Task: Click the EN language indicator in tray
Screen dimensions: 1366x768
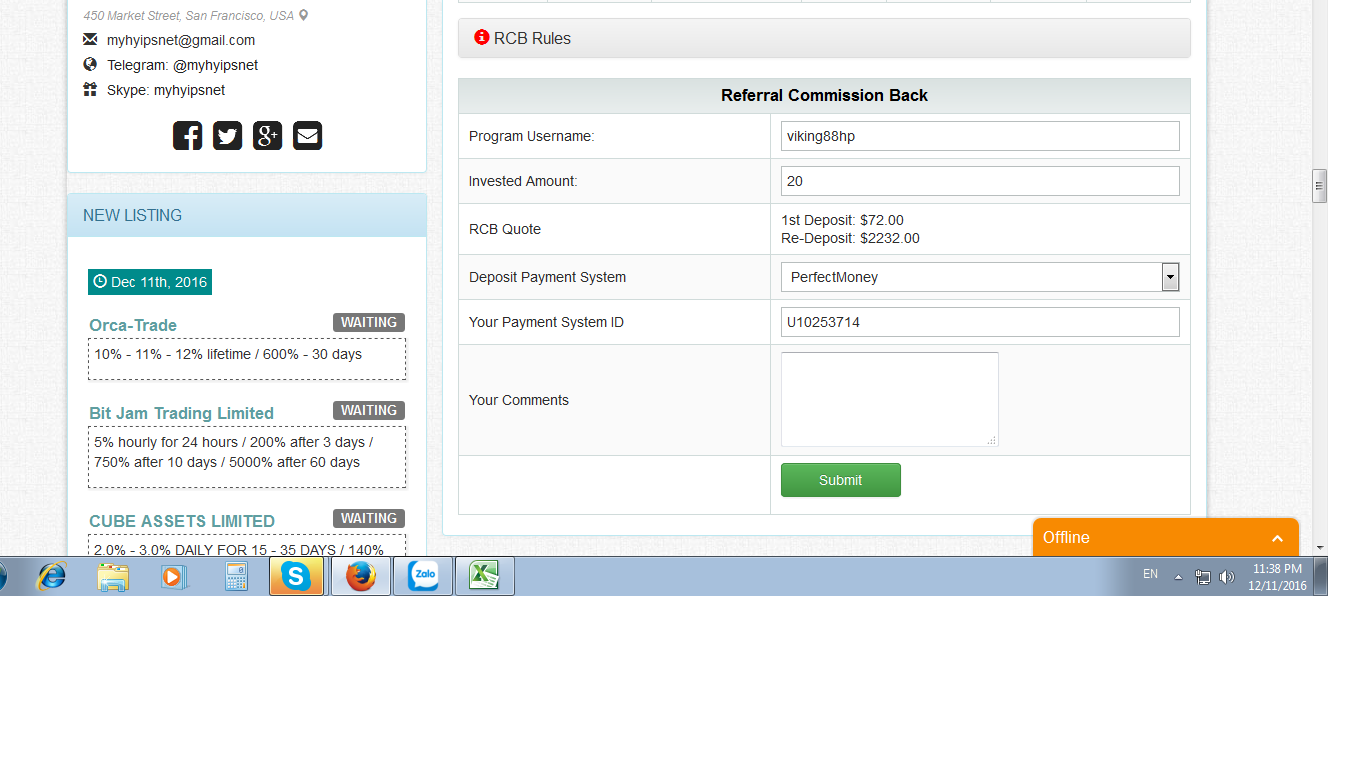Action: 1150,574
